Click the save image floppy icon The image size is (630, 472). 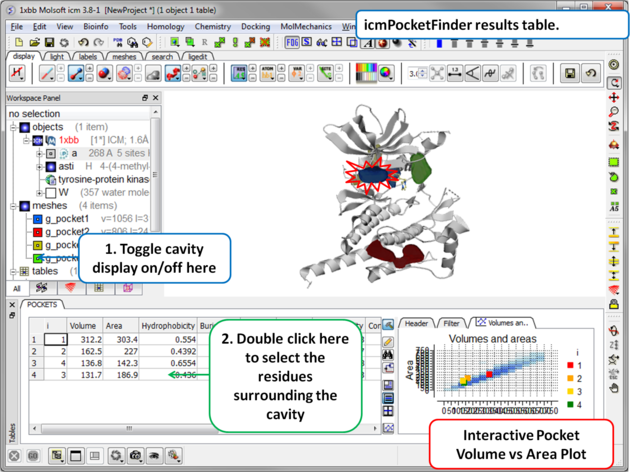coord(569,74)
